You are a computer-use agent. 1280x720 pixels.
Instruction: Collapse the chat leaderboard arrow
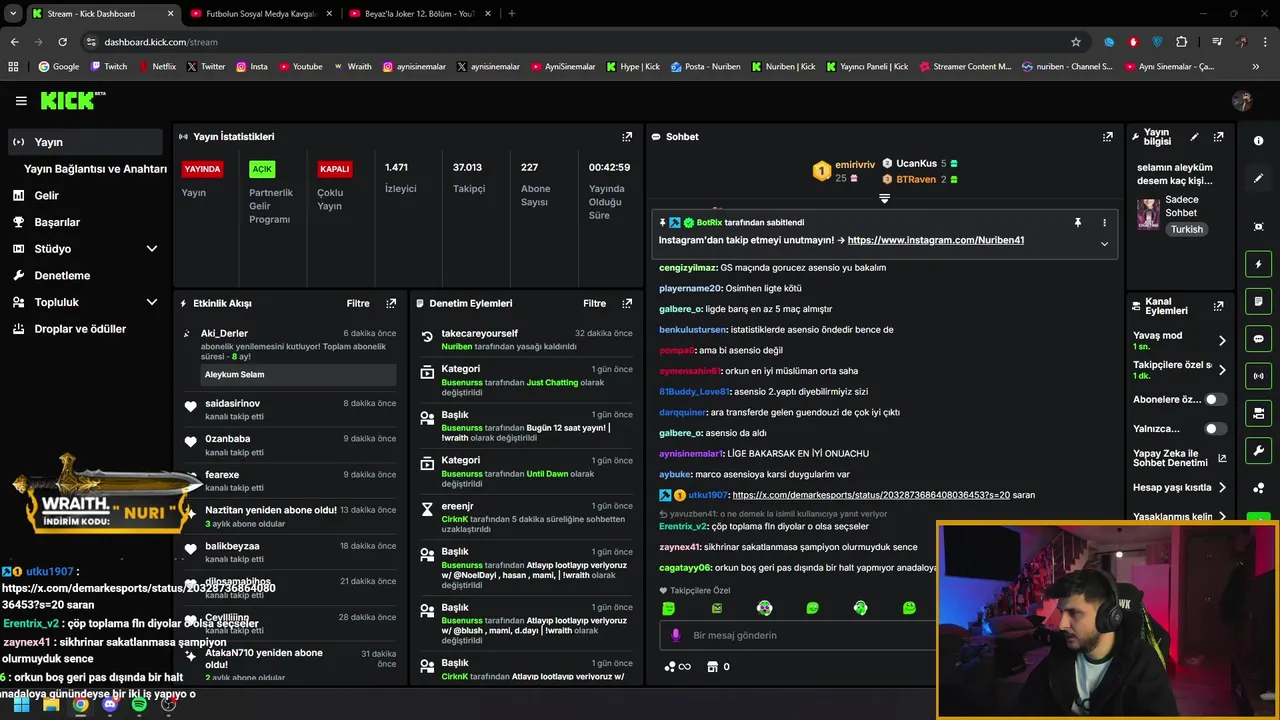coord(884,199)
